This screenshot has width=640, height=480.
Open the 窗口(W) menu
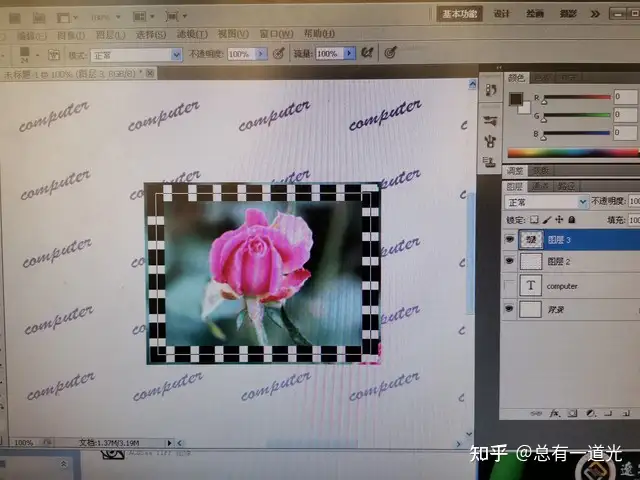point(277,33)
